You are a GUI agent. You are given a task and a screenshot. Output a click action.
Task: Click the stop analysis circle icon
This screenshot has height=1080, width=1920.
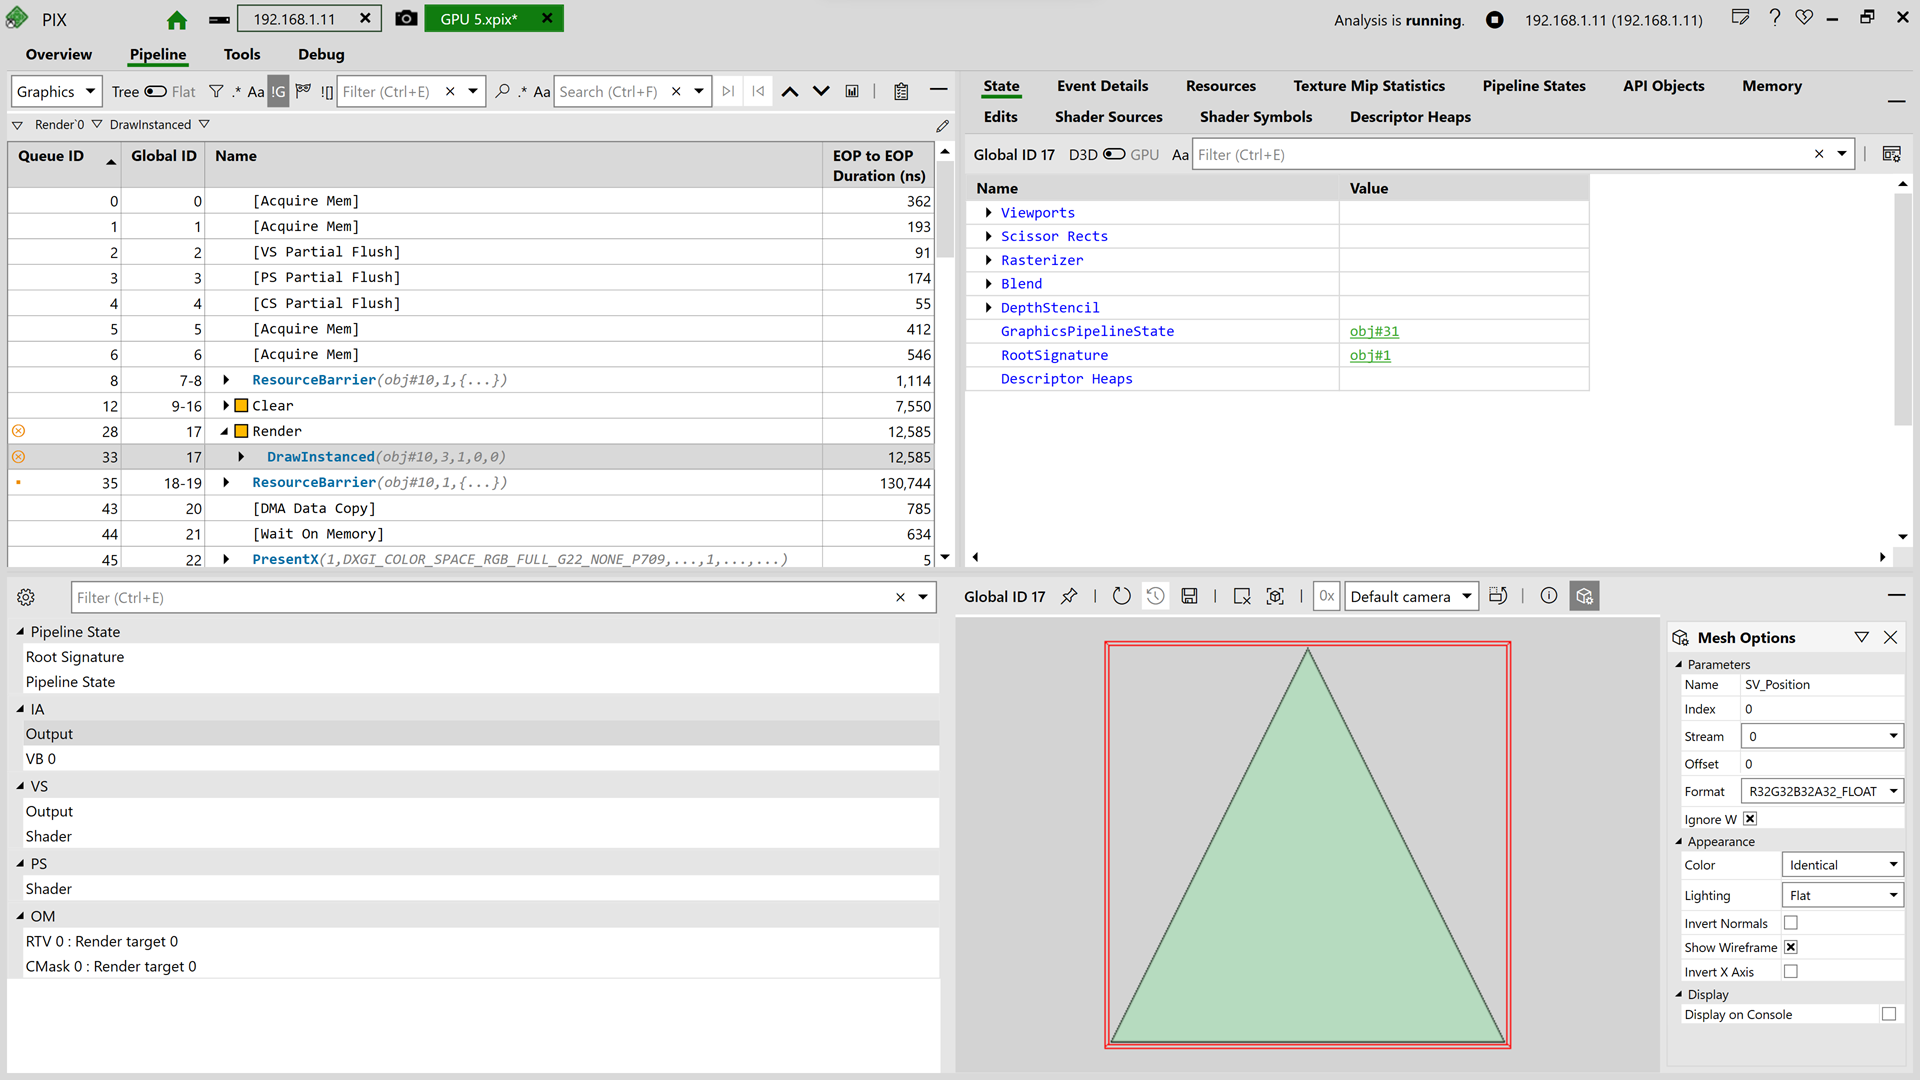pos(1494,20)
